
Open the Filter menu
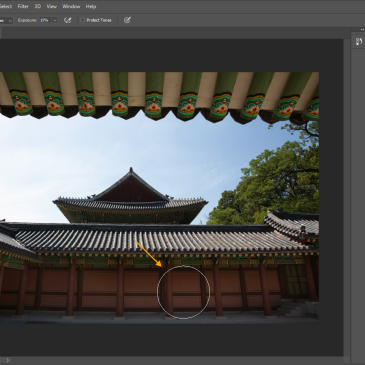pyautogui.click(x=23, y=6)
